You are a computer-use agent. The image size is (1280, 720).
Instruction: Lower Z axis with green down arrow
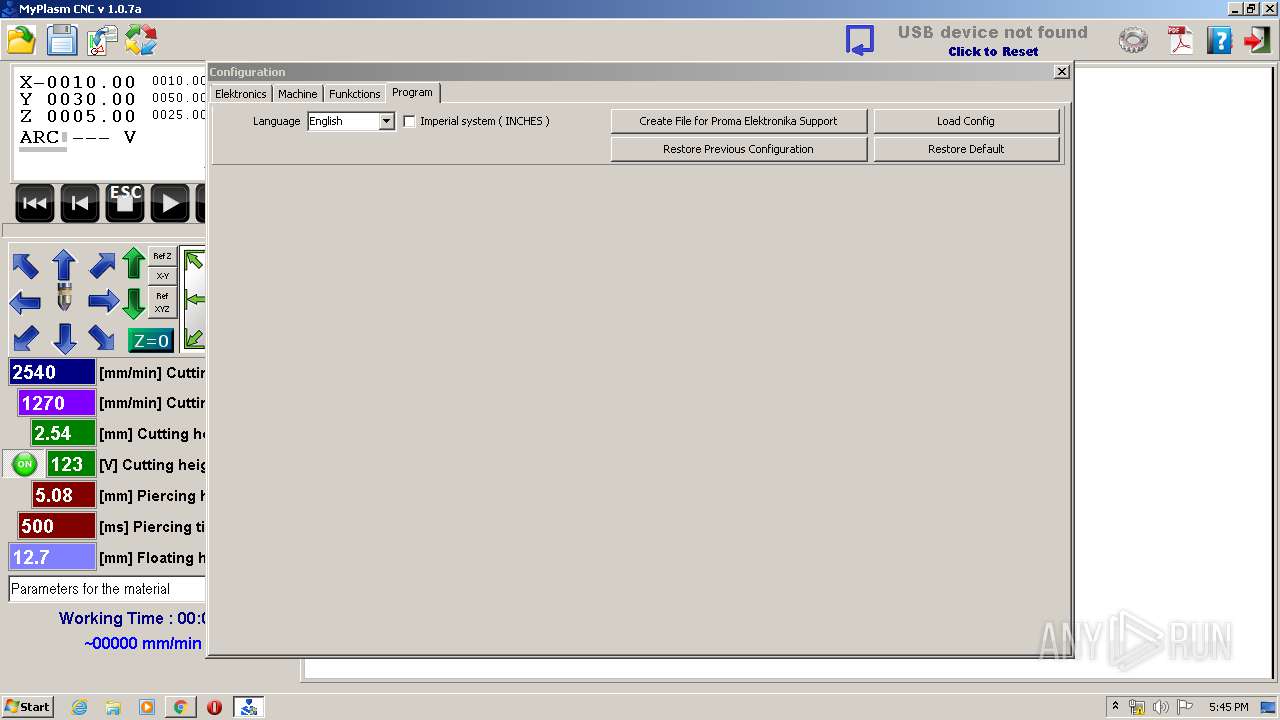(x=134, y=303)
